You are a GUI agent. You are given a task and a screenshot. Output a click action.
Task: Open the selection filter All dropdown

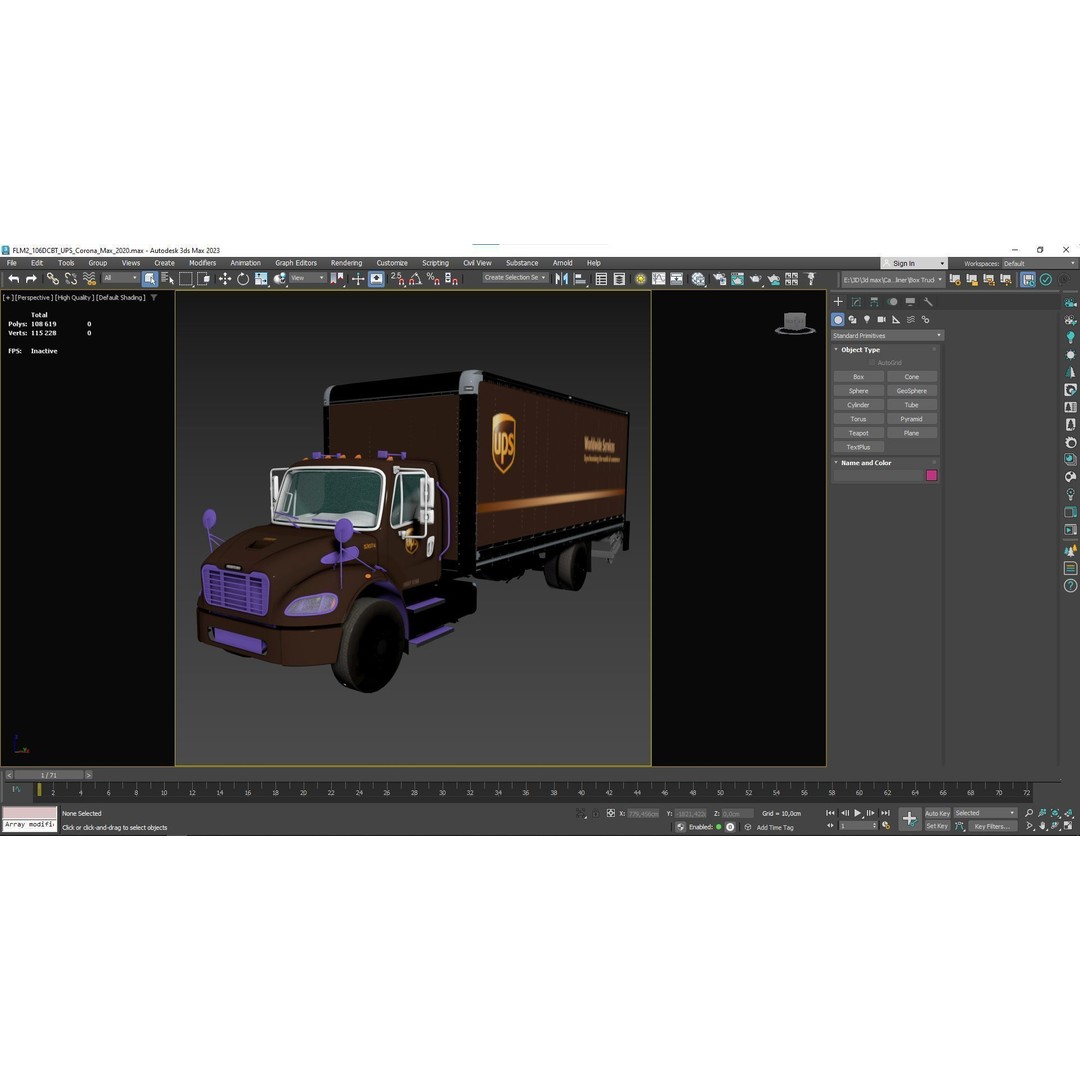click(x=120, y=278)
